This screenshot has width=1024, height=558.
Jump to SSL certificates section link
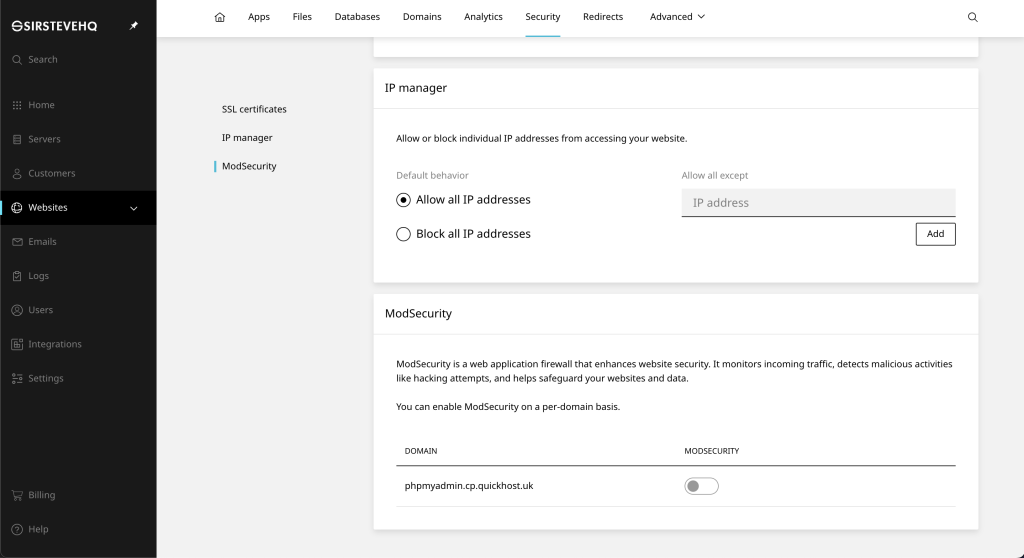point(254,109)
